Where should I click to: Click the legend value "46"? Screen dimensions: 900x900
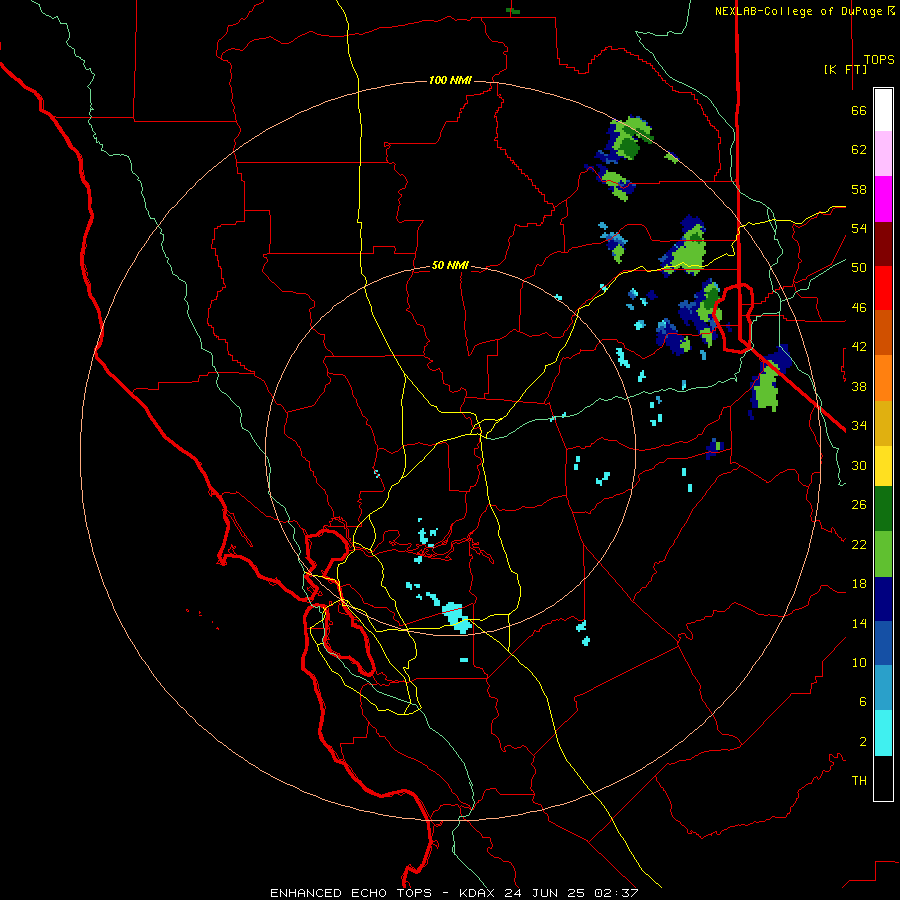tap(859, 308)
